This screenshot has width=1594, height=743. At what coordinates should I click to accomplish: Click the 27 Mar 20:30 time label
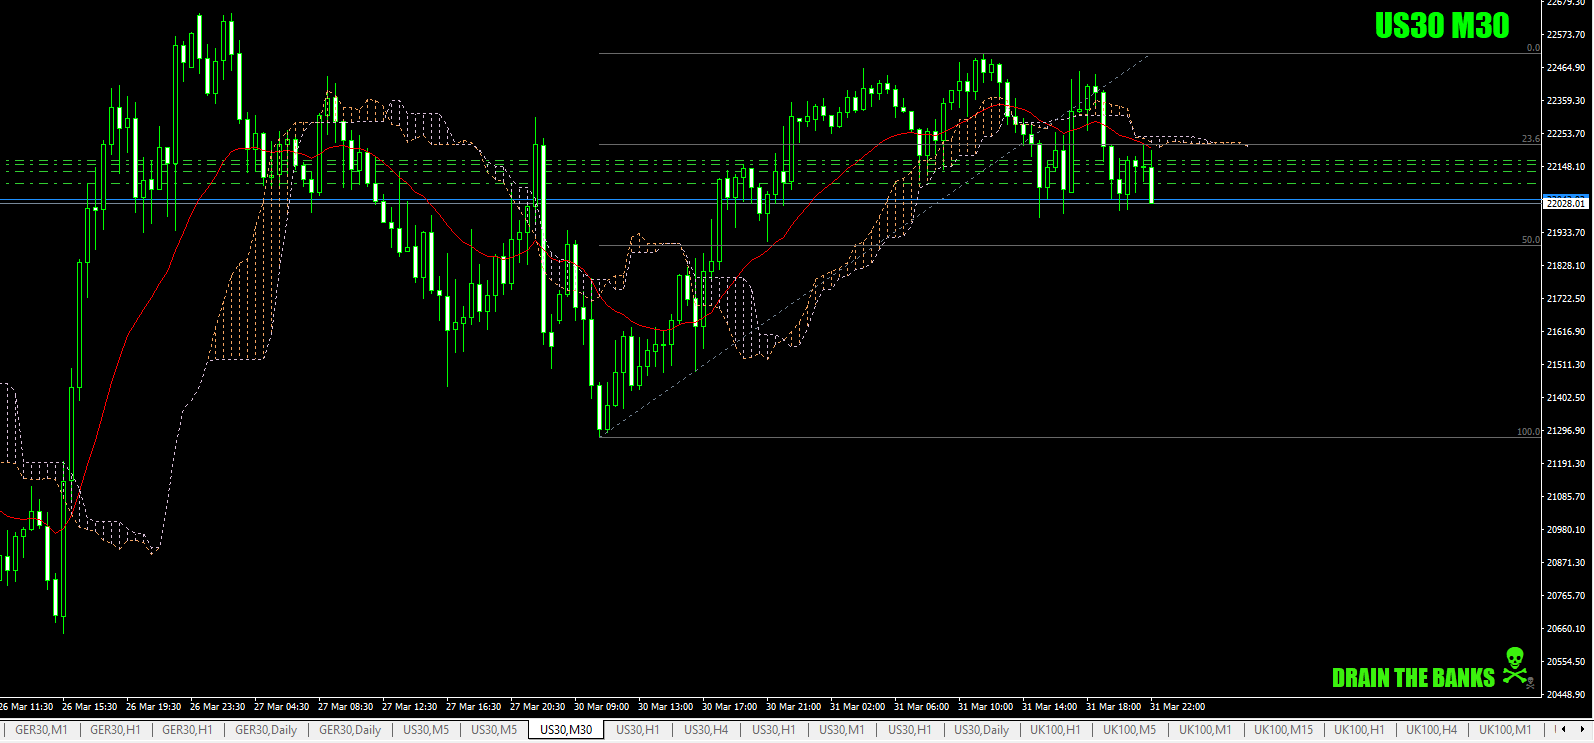point(538,707)
